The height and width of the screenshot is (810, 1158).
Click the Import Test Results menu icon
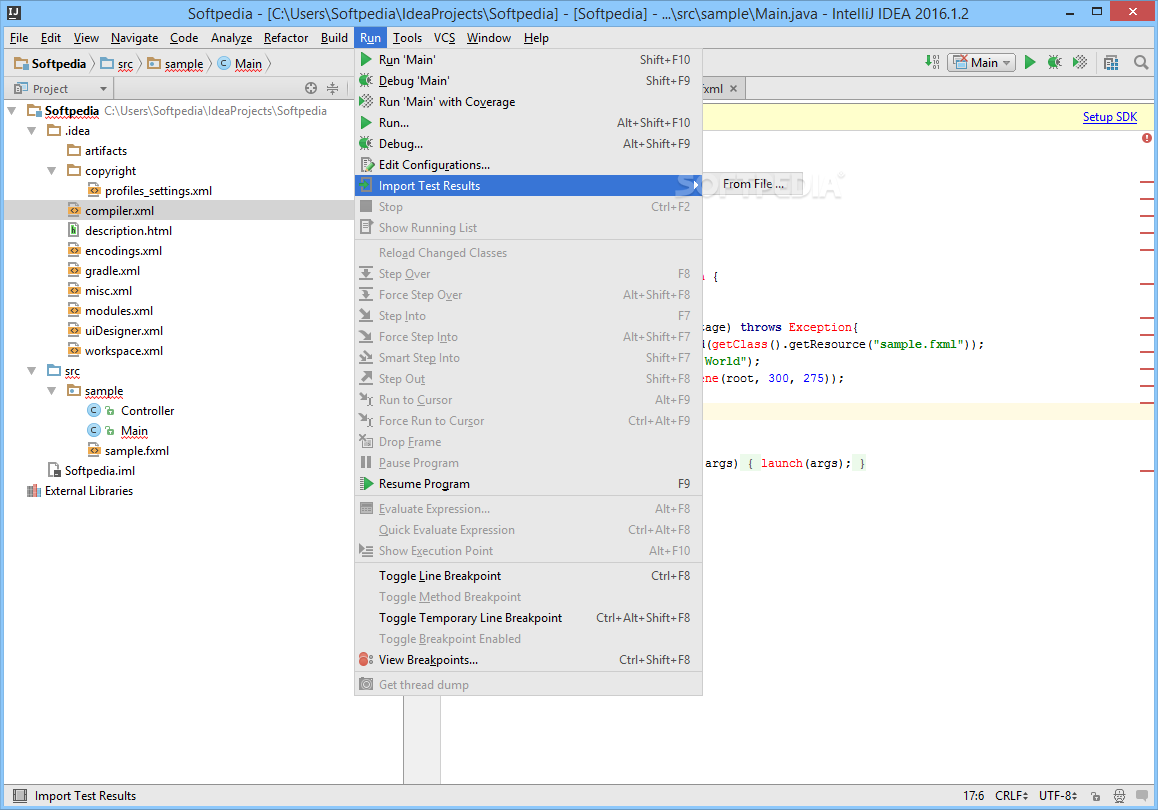366,185
